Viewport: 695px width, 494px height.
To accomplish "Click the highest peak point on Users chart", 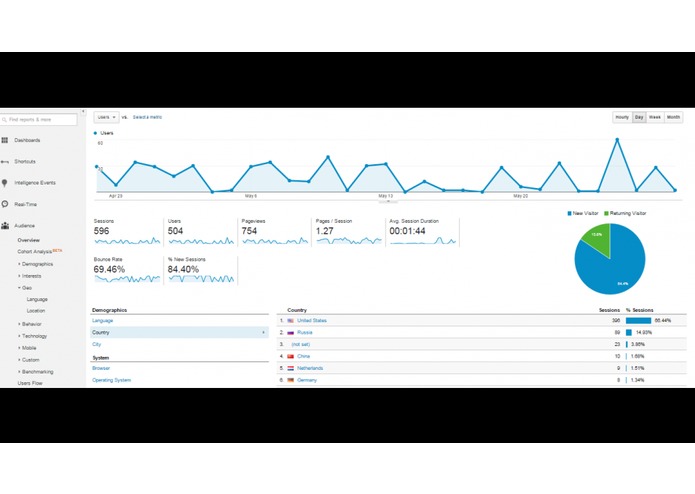I will pyautogui.click(x=617, y=140).
